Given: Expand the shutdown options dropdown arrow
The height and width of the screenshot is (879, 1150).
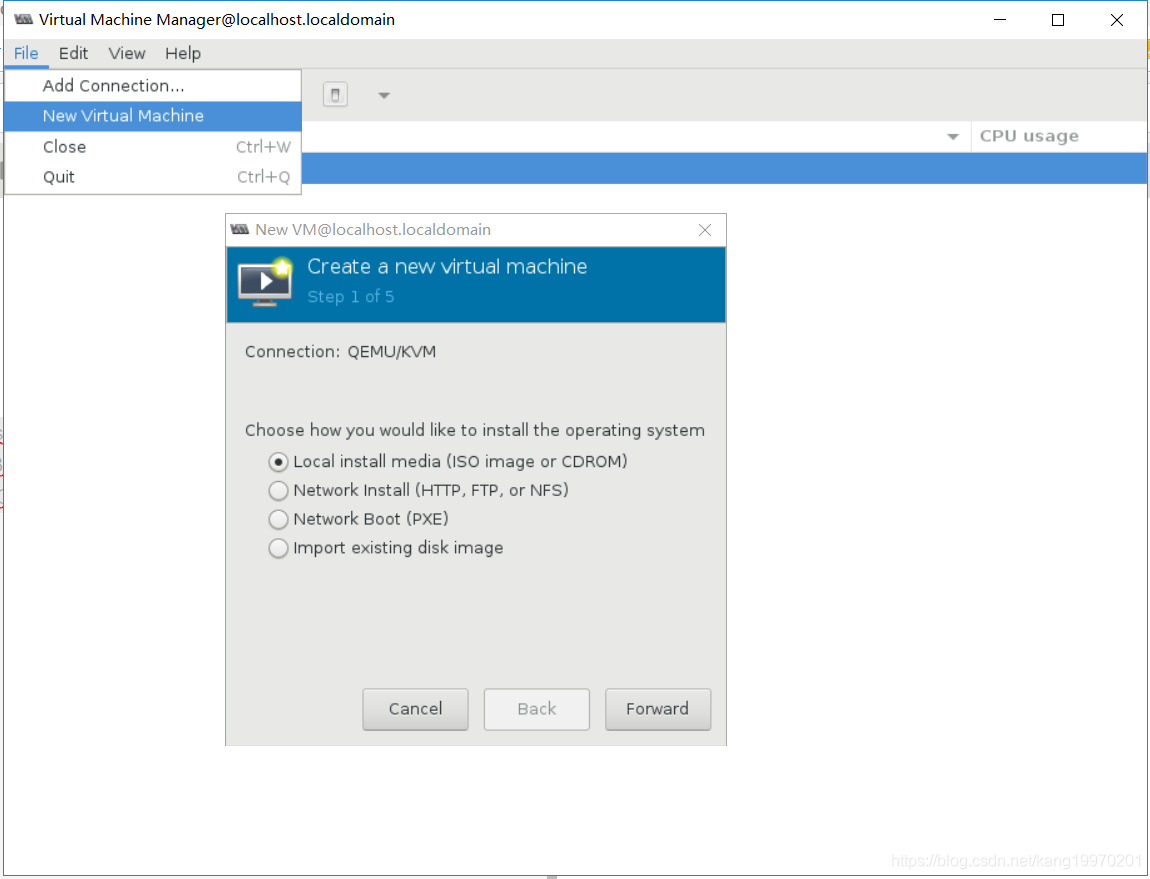Looking at the screenshot, I should click(x=384, y=95).
